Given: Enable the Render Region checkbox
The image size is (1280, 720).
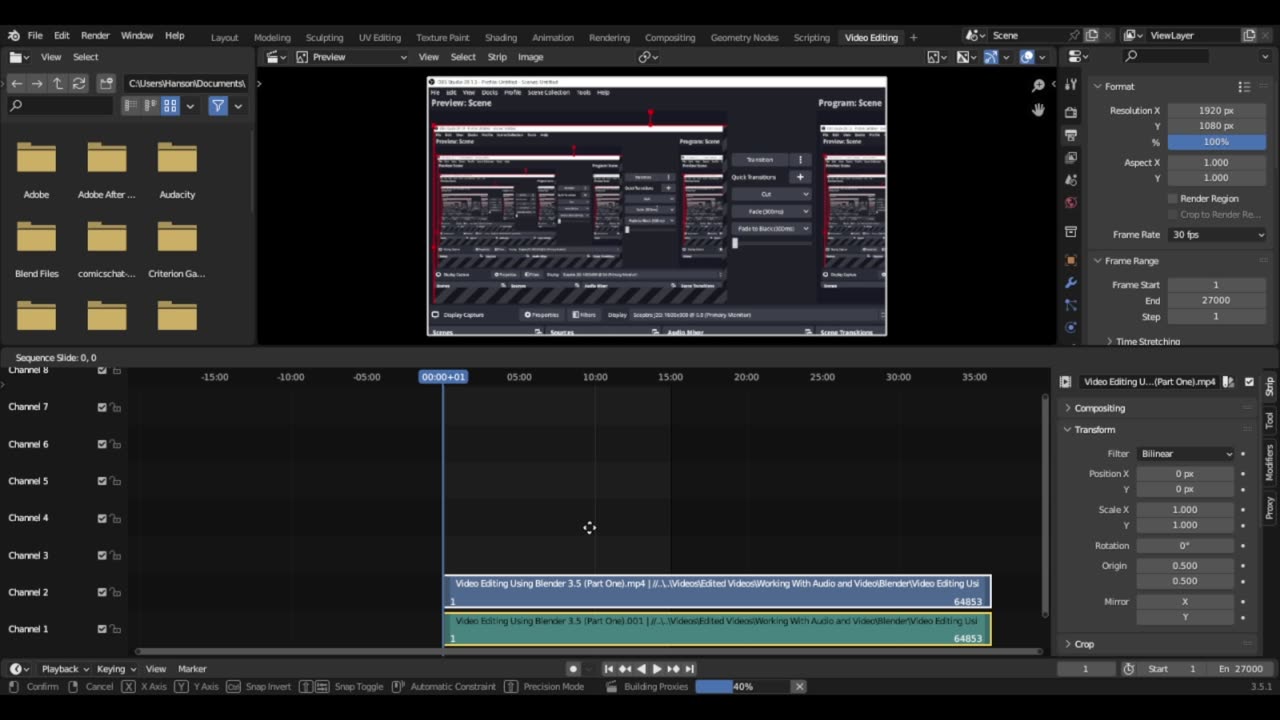Looking at the screenshot, I should click(1173, 198).
